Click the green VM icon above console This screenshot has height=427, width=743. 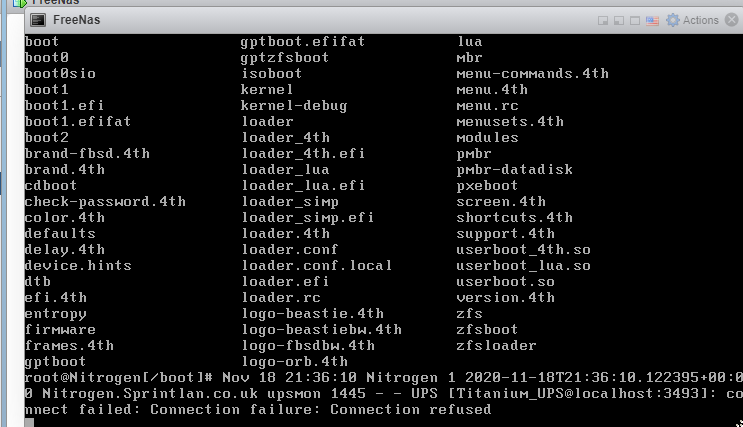coord(19,2)
